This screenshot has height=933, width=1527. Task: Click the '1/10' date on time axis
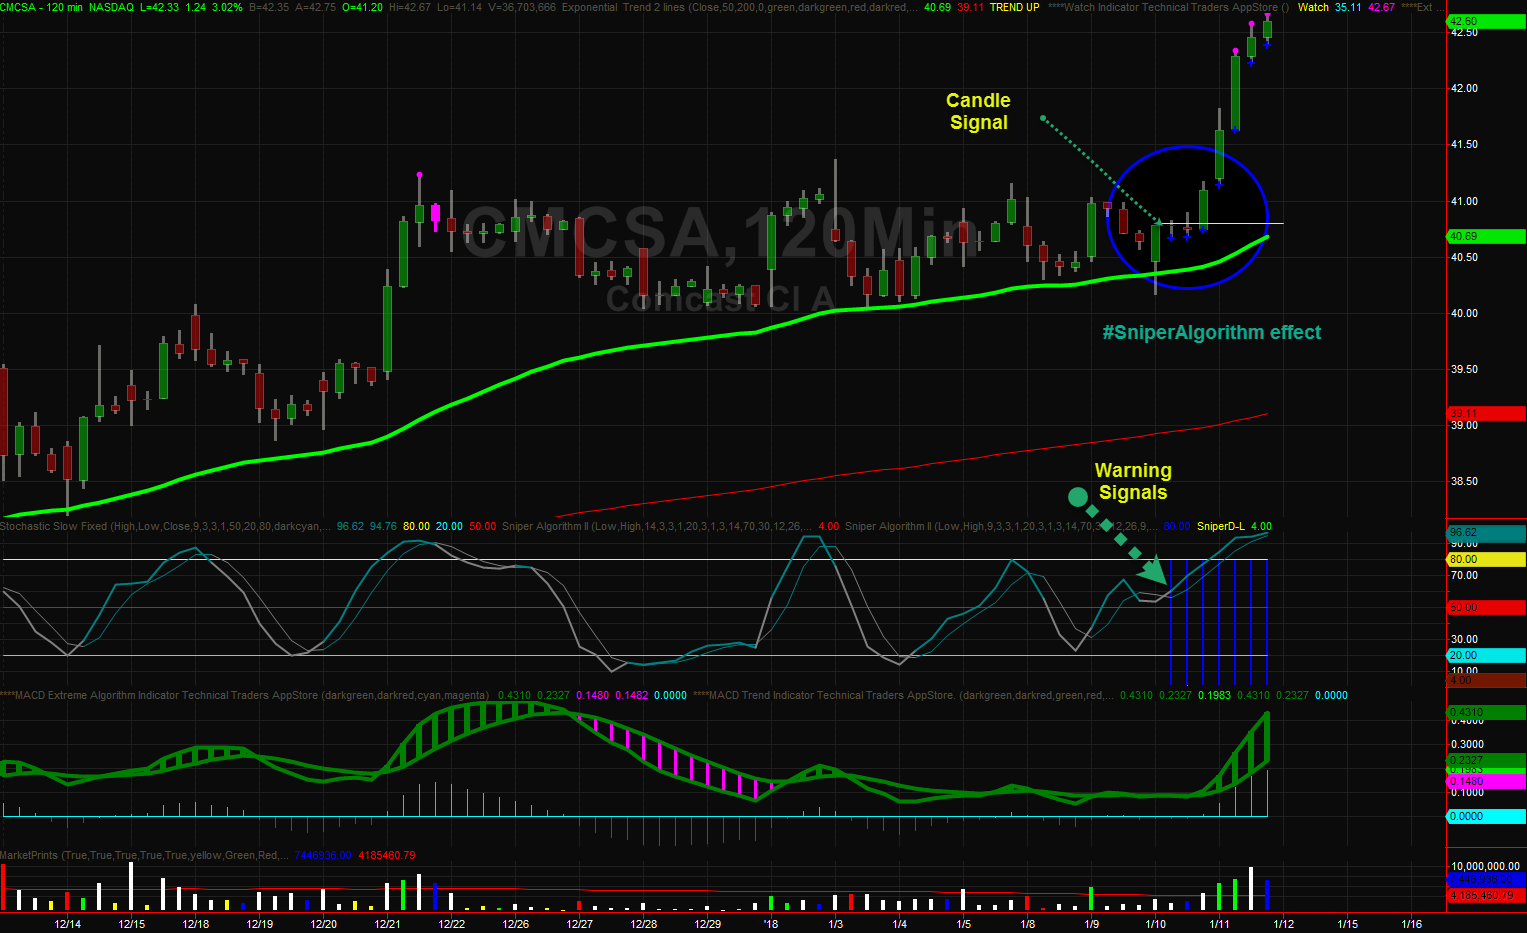coord(1156,924)
